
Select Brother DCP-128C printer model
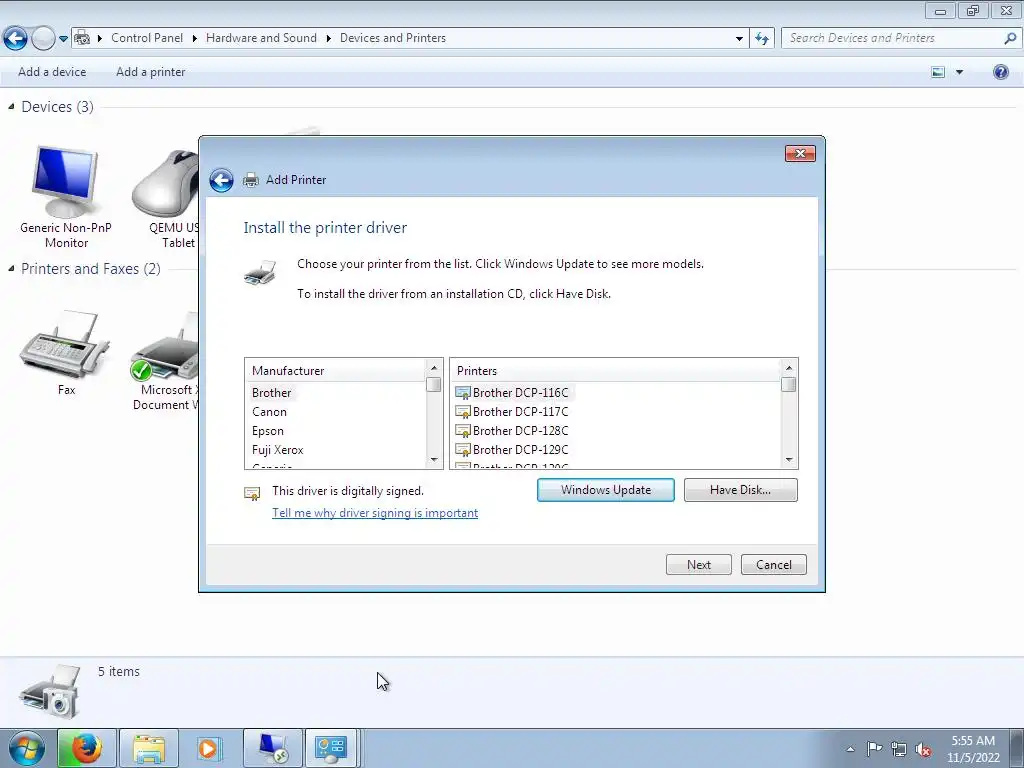520,431
